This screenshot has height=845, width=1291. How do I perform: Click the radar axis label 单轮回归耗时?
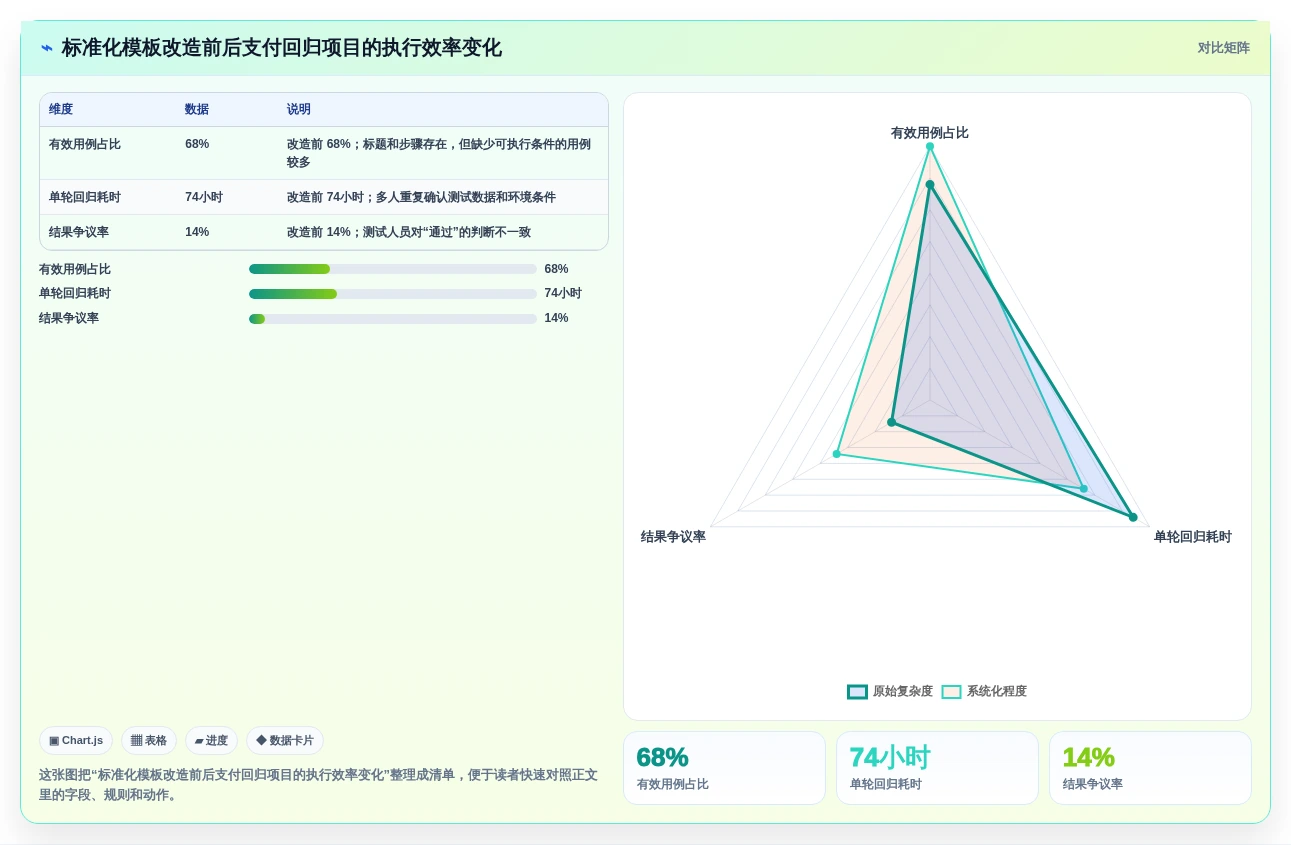pos(1193,536)
